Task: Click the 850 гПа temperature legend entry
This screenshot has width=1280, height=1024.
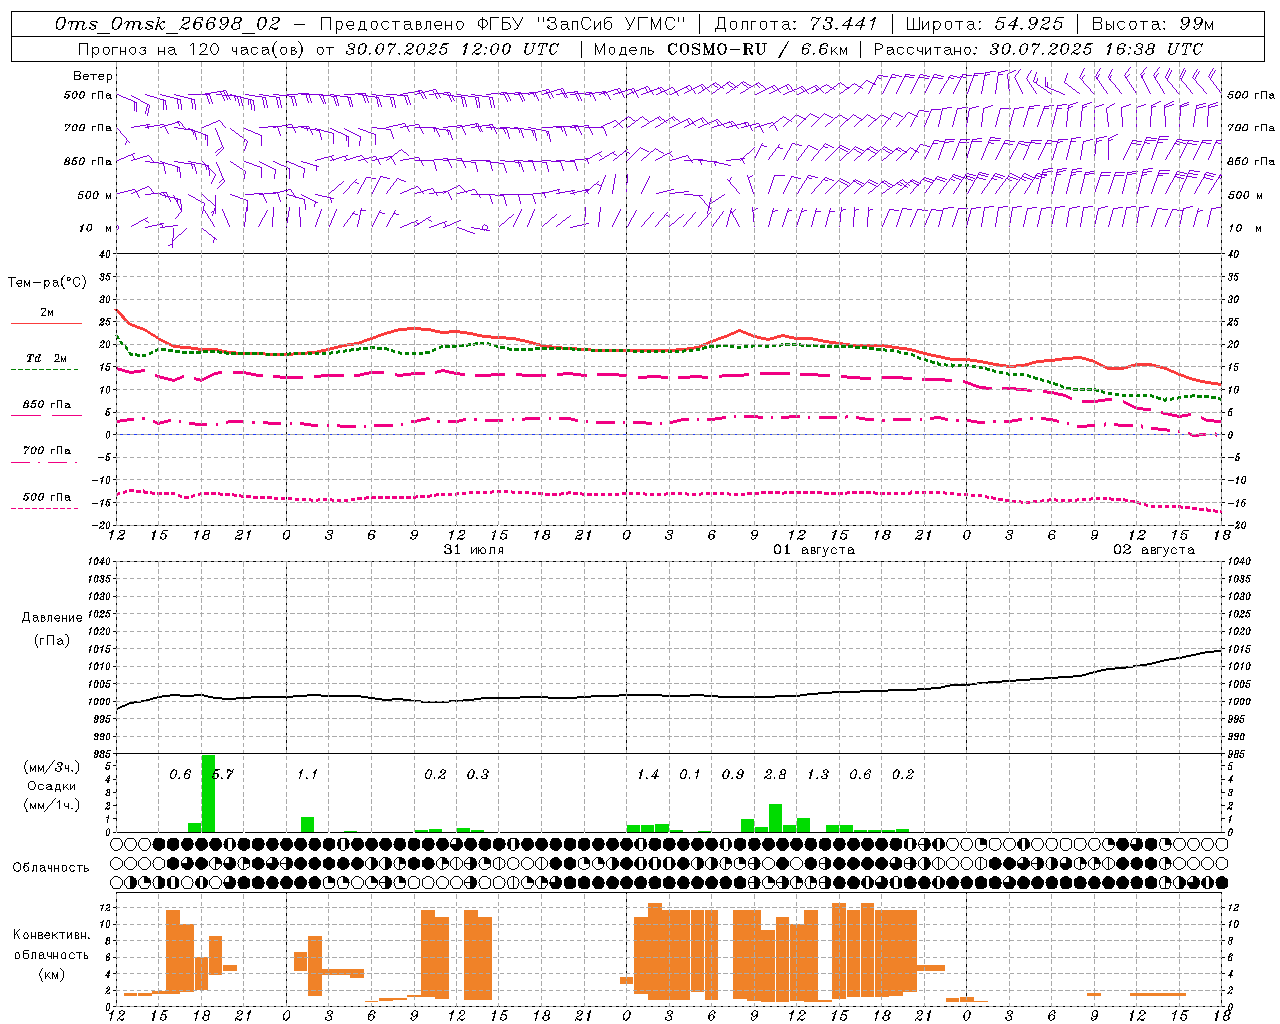Action: [x=46, y=407]
